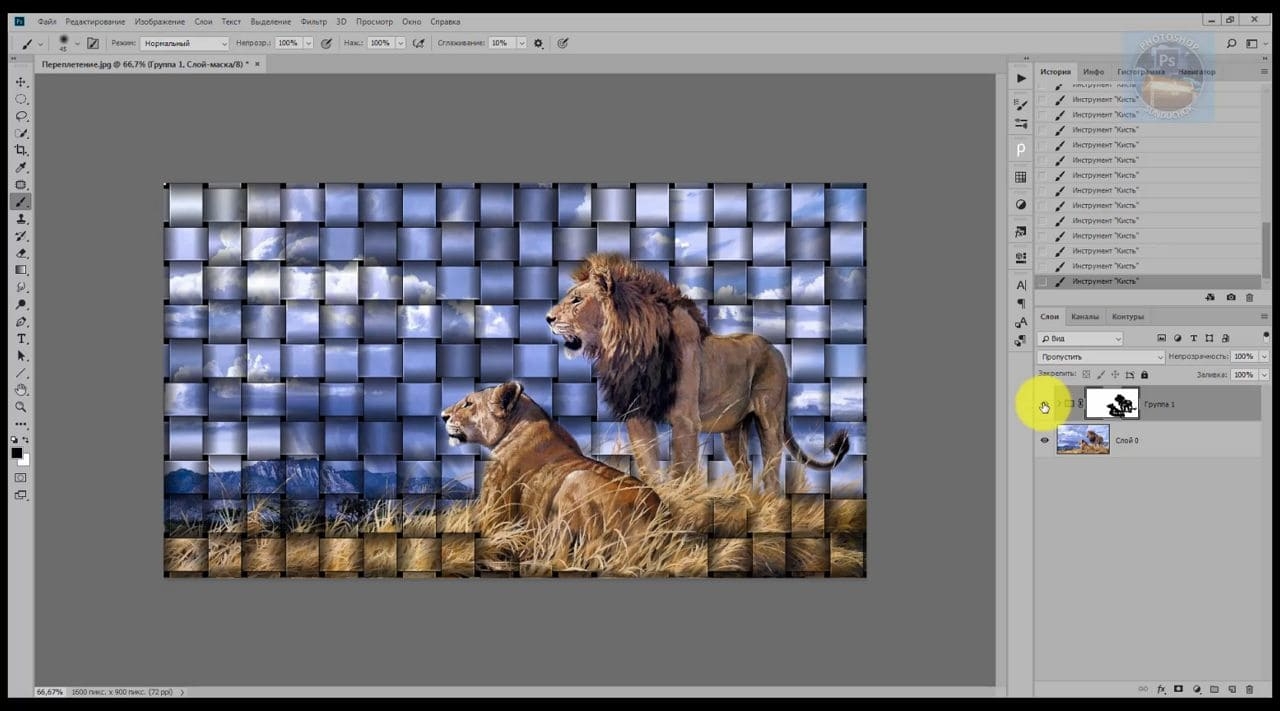Delete layer with Layers trash icon

pyautogui.click(x=1250, y=689)
